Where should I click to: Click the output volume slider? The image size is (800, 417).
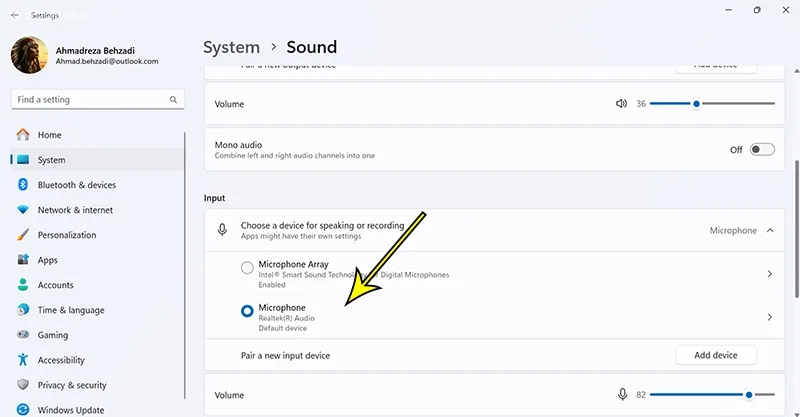tap(712, 103)
